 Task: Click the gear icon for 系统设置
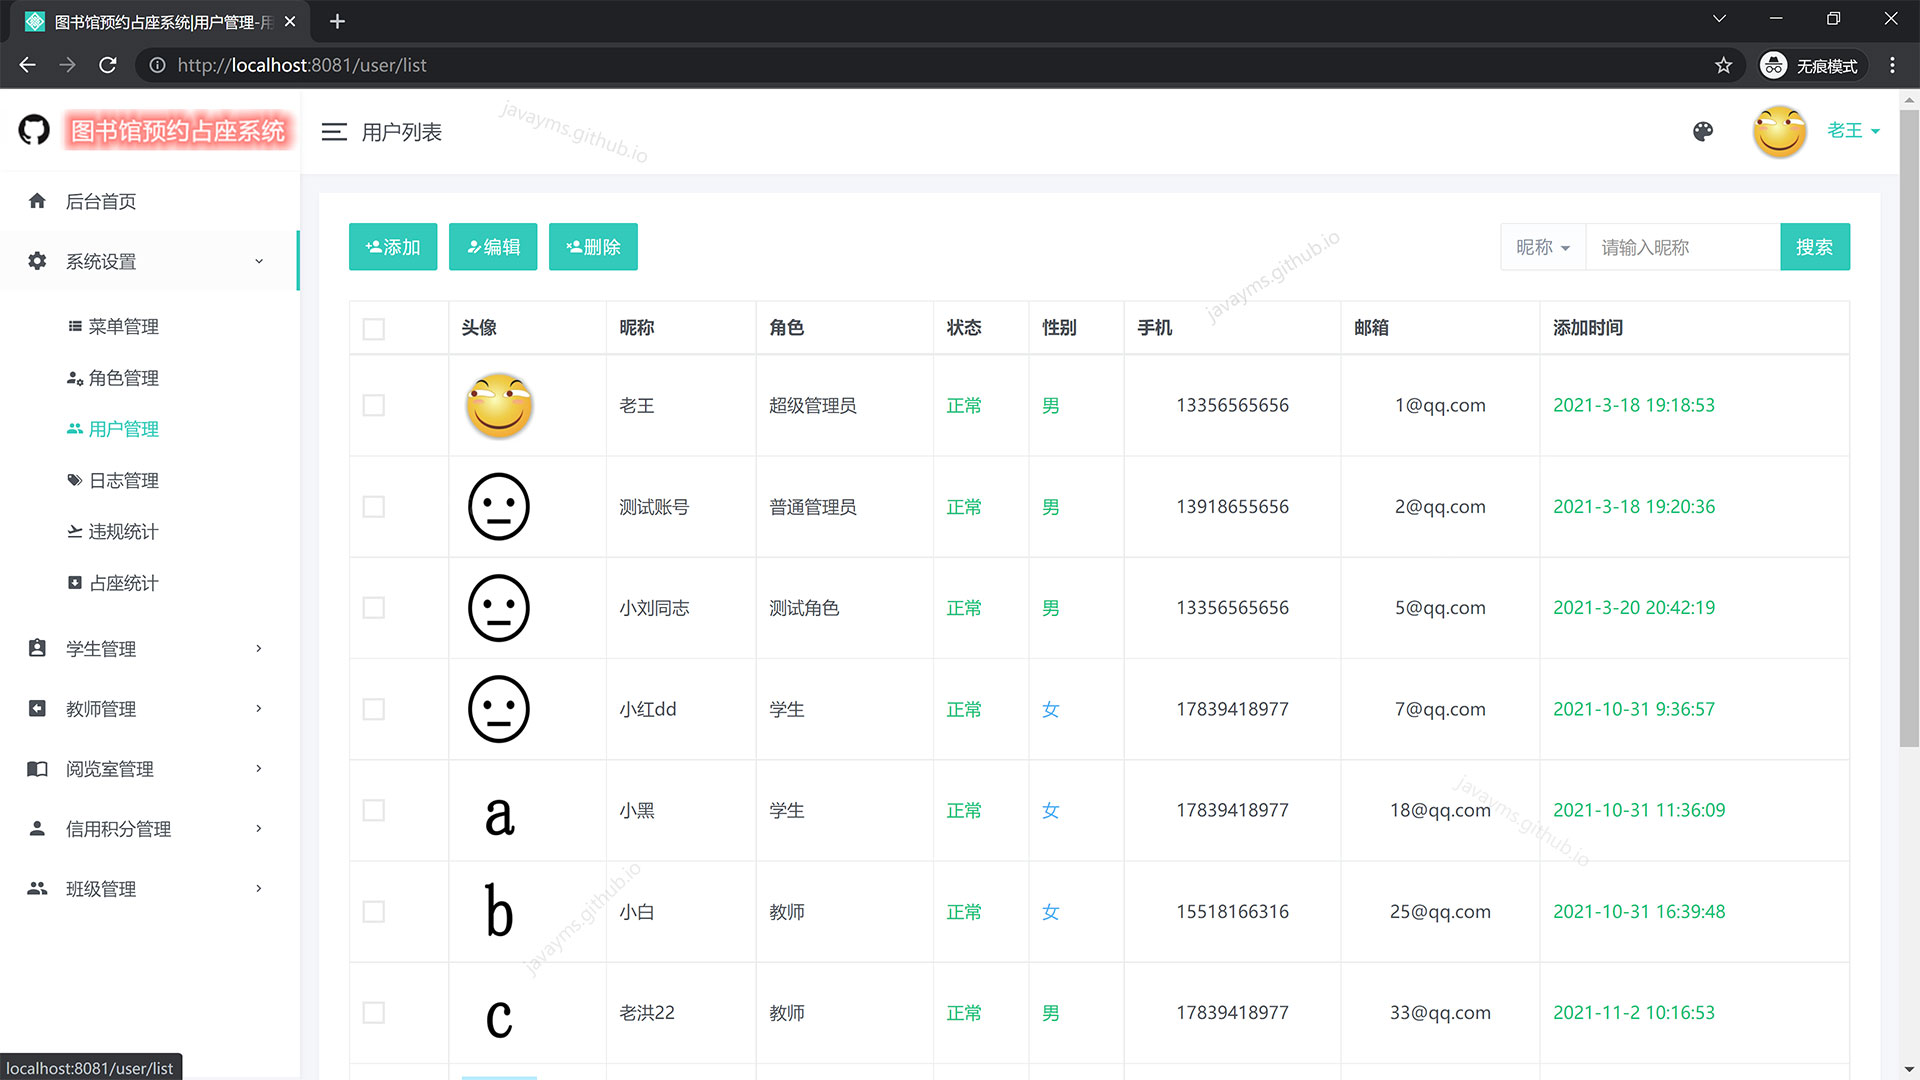point(37,261)
